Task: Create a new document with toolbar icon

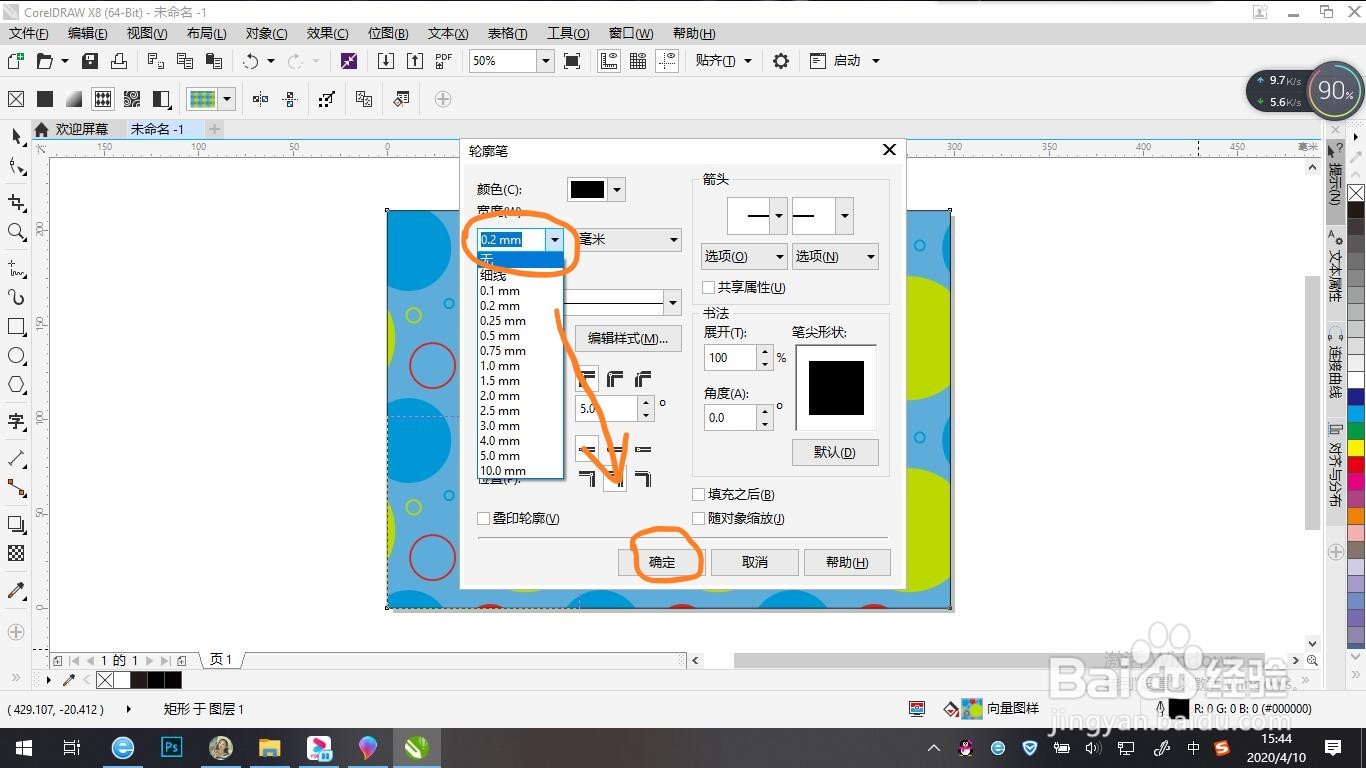Action: tap(16, 61)
